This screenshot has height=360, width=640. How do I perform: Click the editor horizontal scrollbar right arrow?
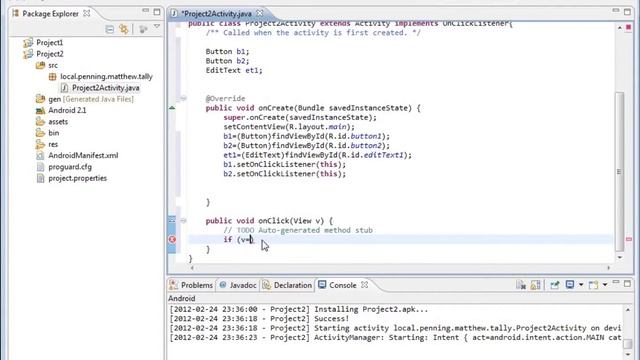(609, 268)
